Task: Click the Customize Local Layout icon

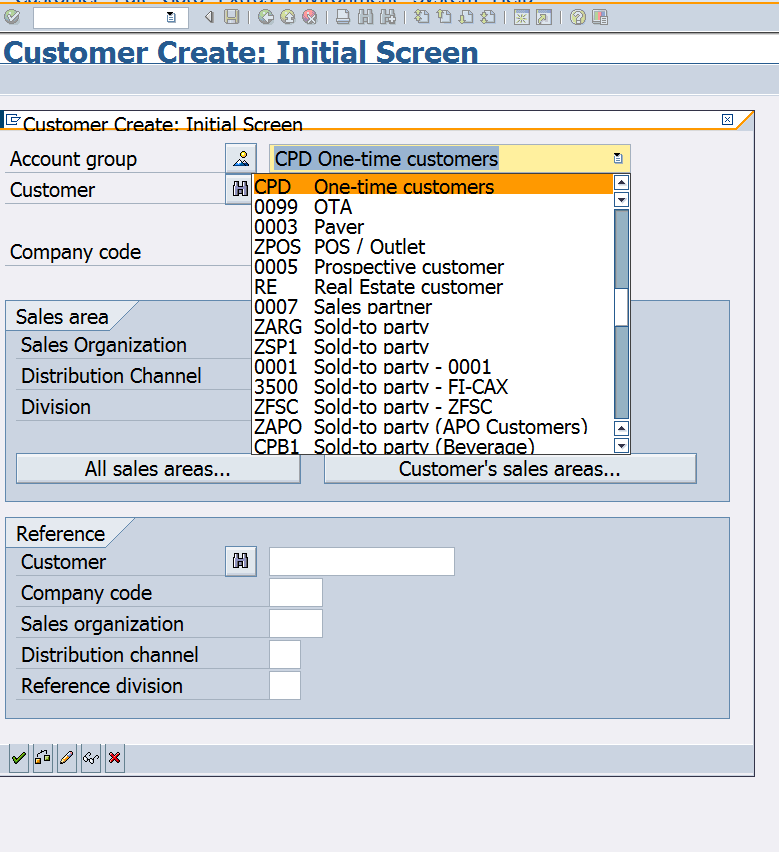Action: coord(600,17)
